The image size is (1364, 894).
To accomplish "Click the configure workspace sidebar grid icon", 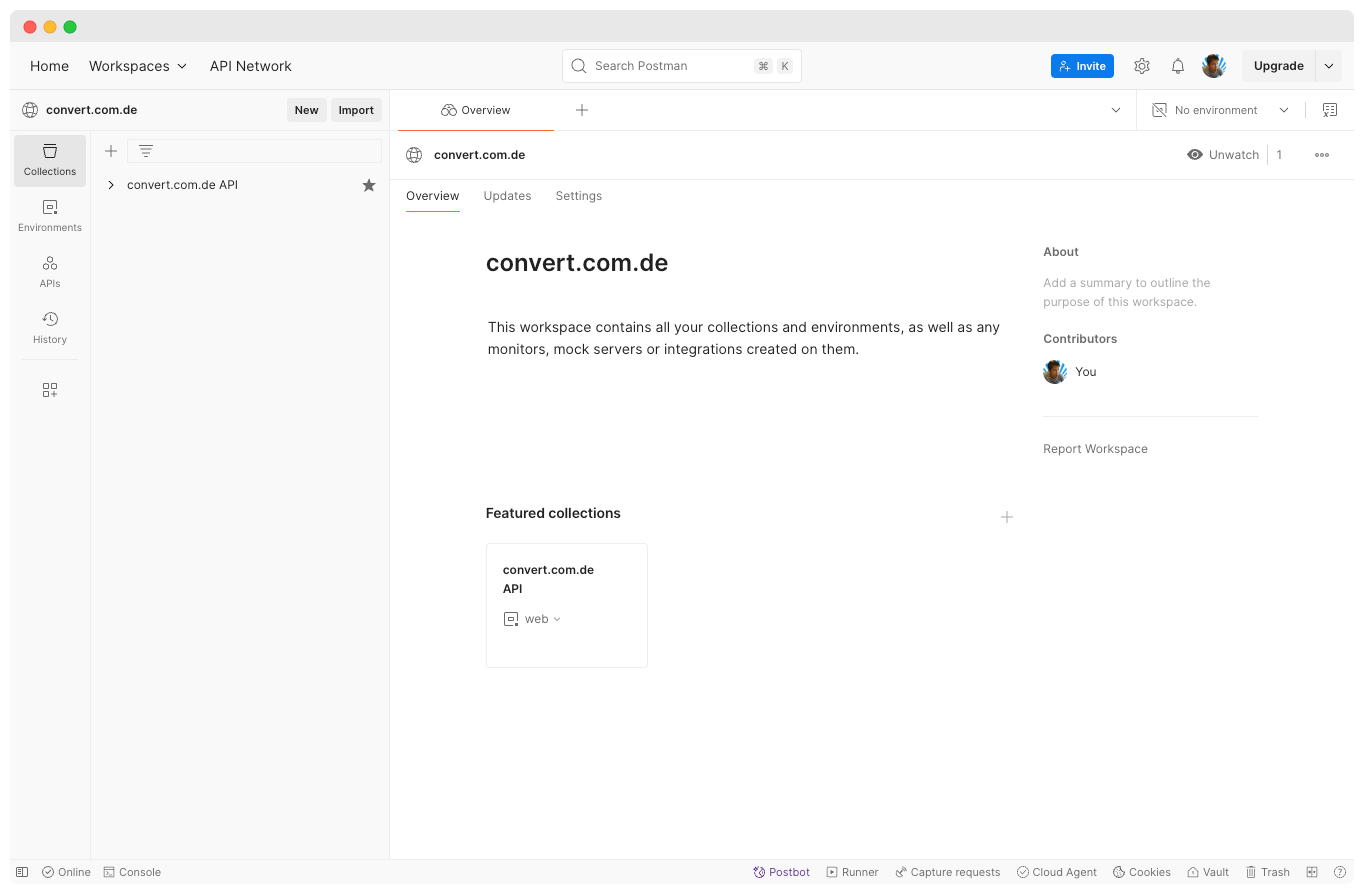I will click(50, 390).
